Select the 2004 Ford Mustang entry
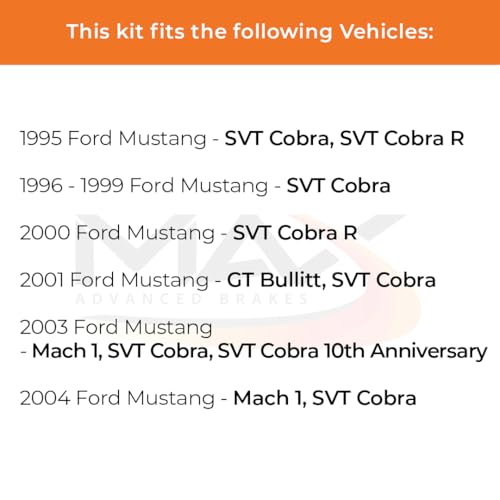 (218, 398)
